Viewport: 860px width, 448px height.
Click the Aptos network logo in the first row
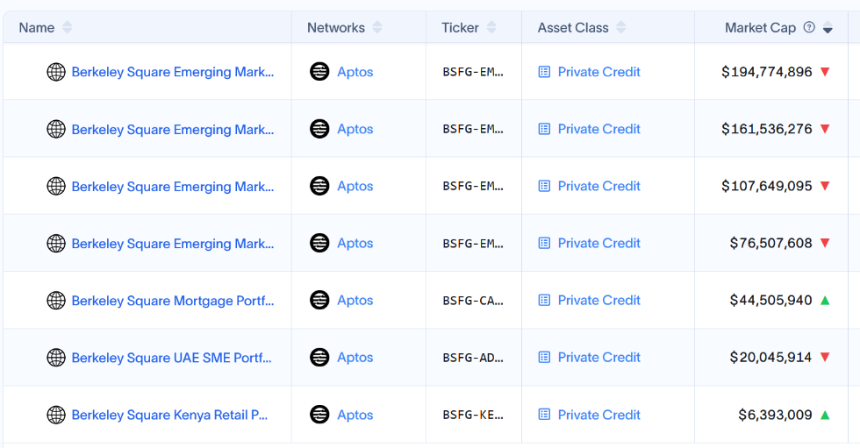319,72
